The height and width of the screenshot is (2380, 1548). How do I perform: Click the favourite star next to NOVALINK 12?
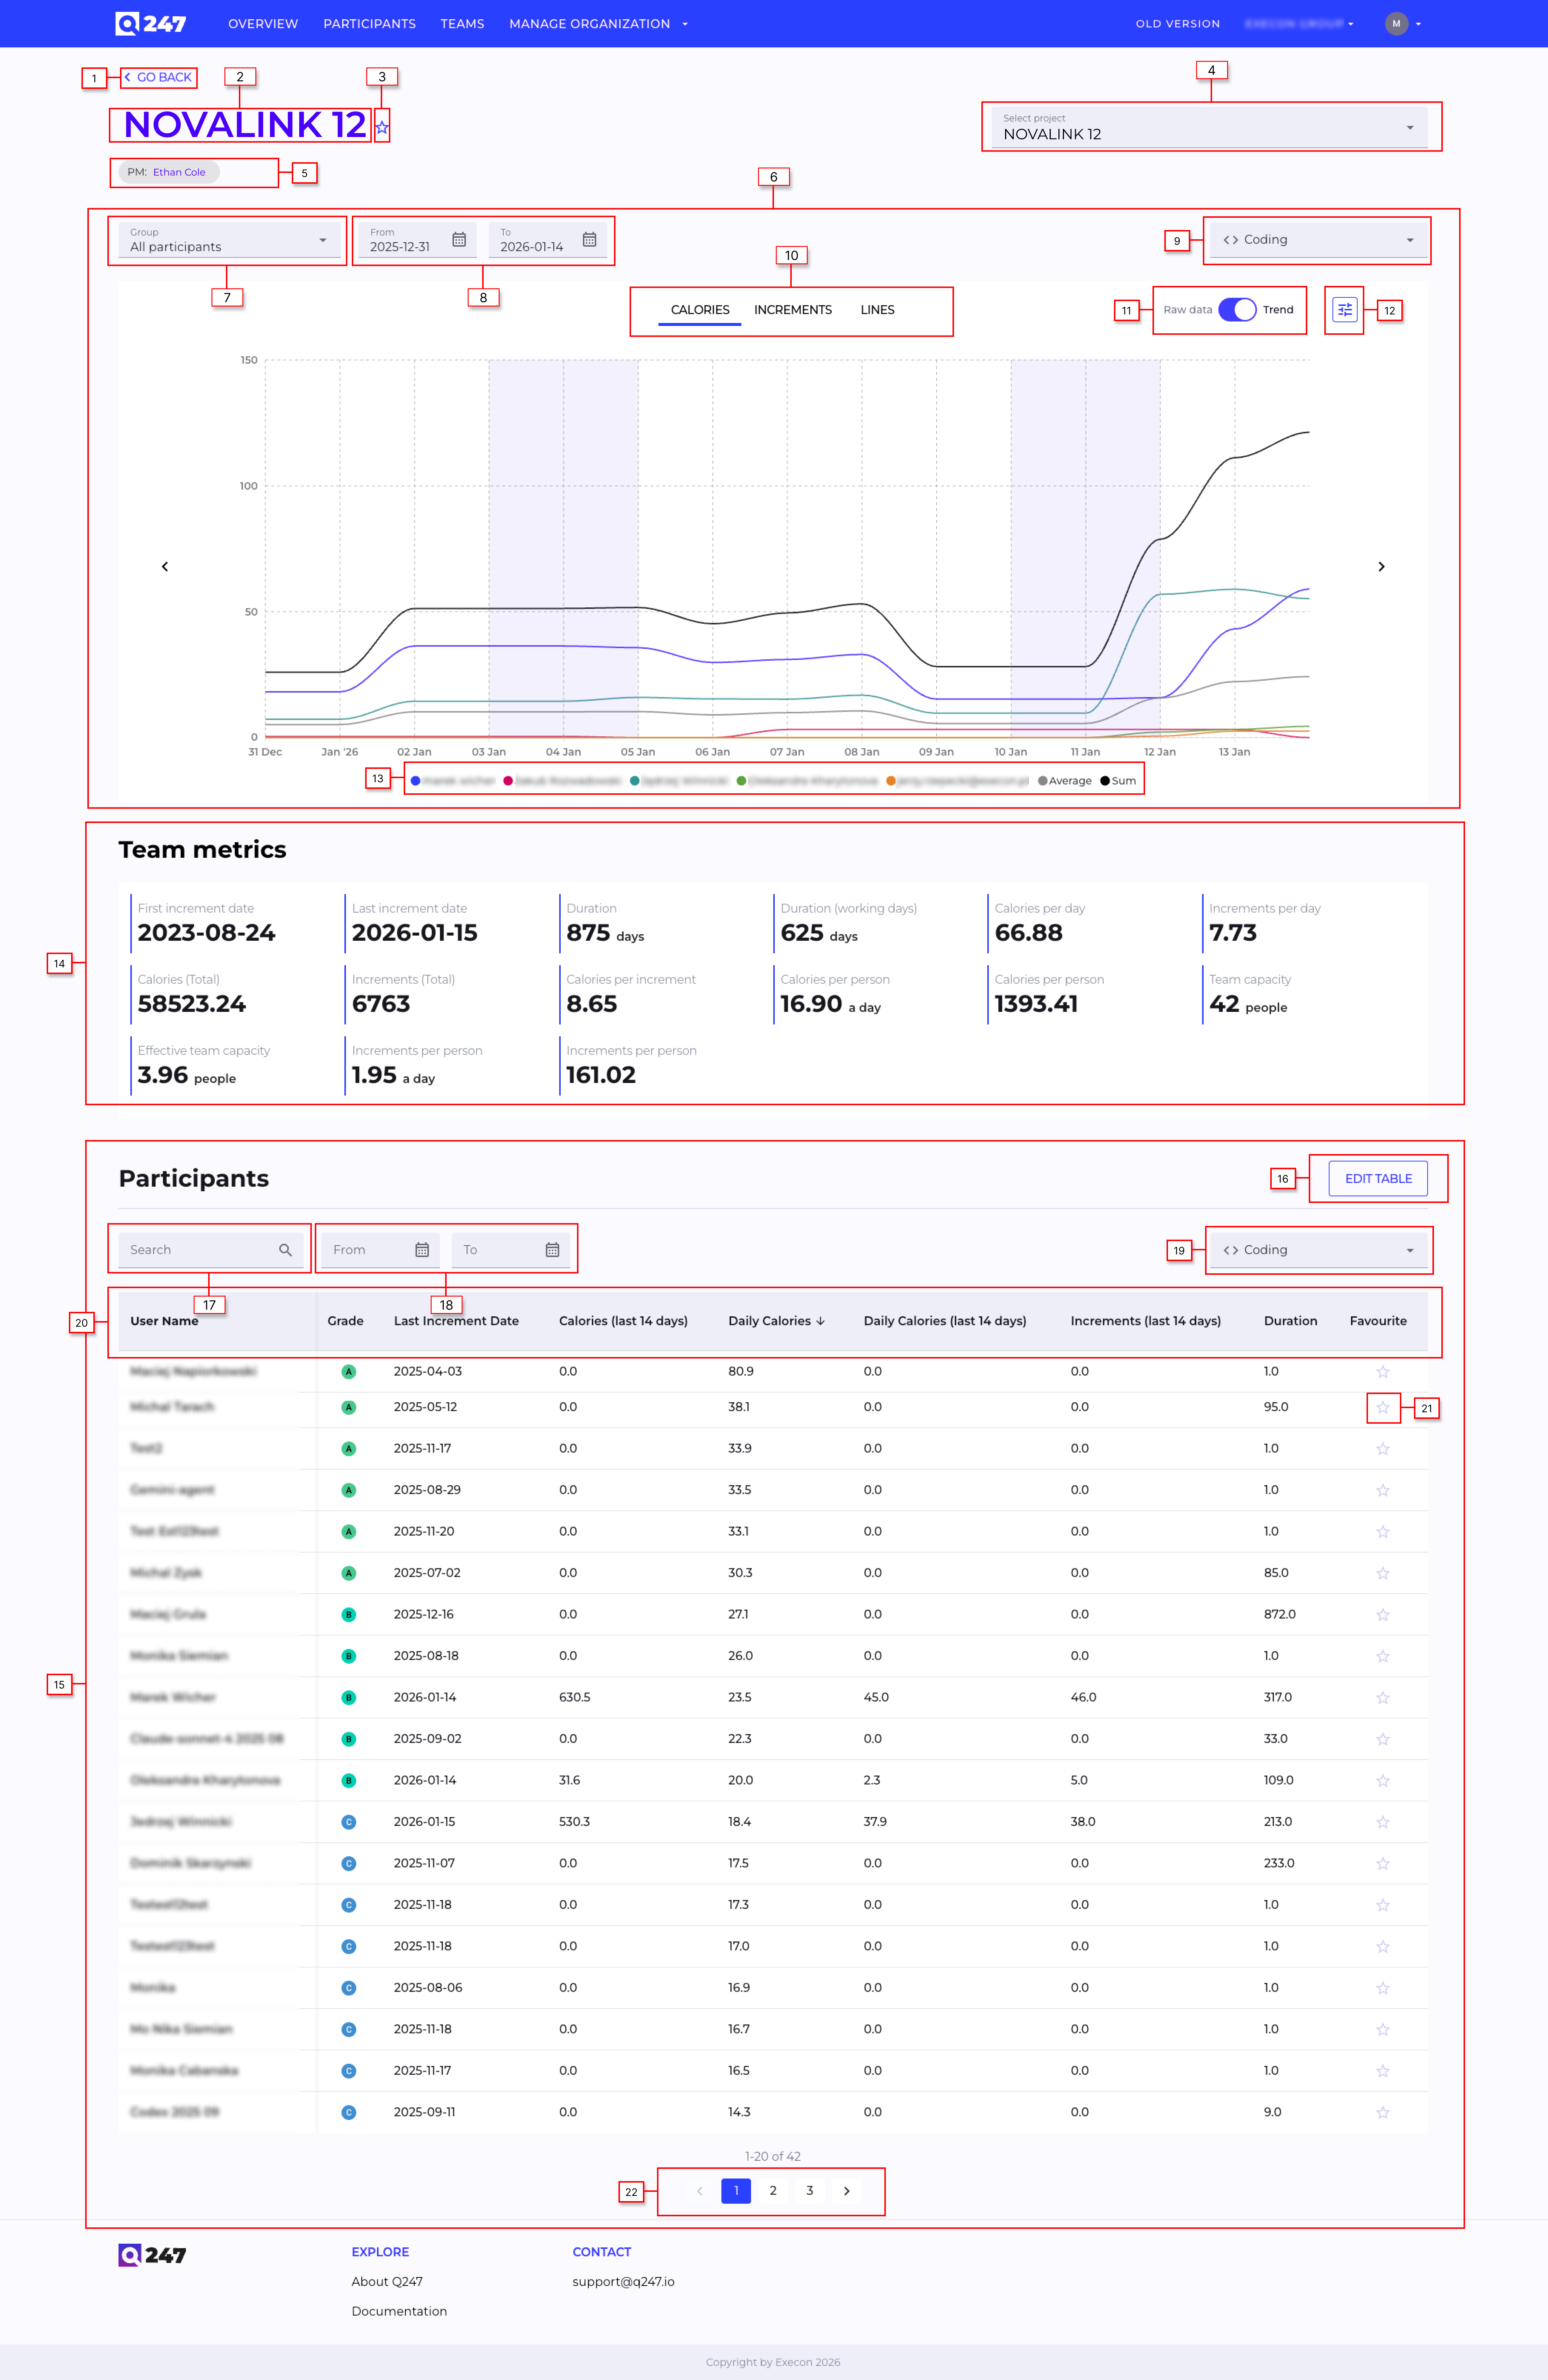pos(382,127)
